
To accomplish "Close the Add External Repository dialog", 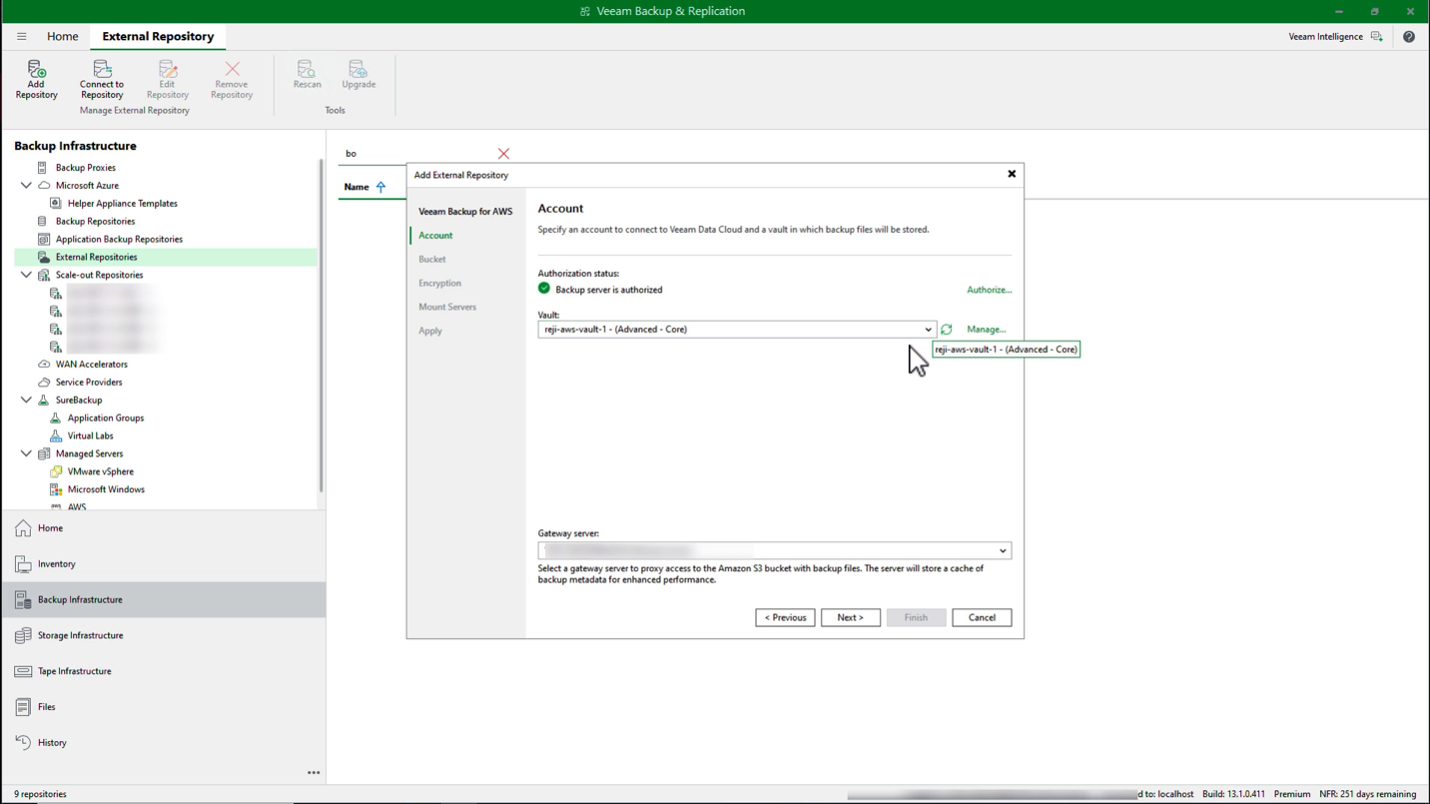I will [1011, 174].
